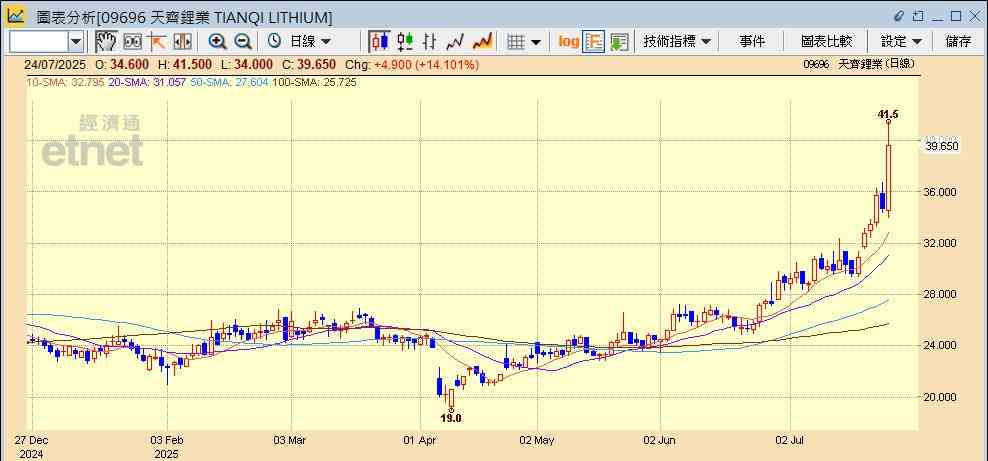
Task: Open the stock code dropdown arrow
Action: pyautogui.click(x=76, y=42)
